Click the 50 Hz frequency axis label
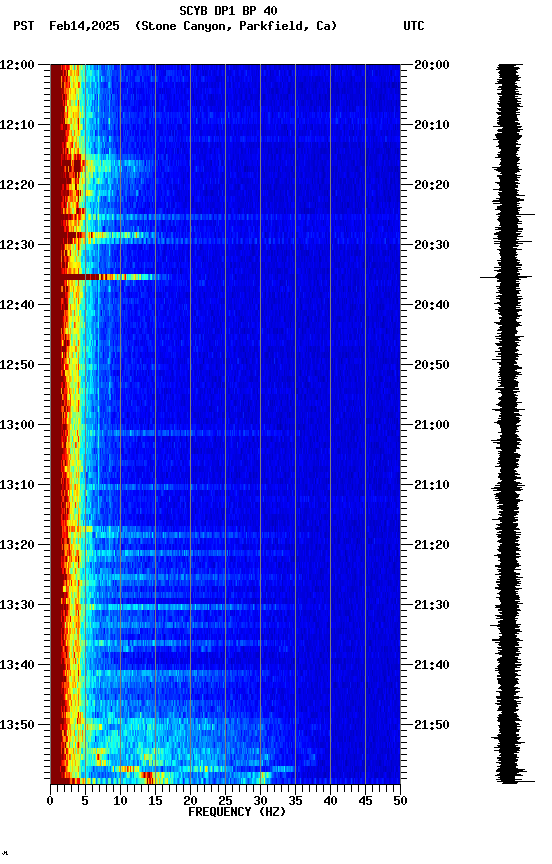This screenshot has height=864, width=552. click(401, 801)
